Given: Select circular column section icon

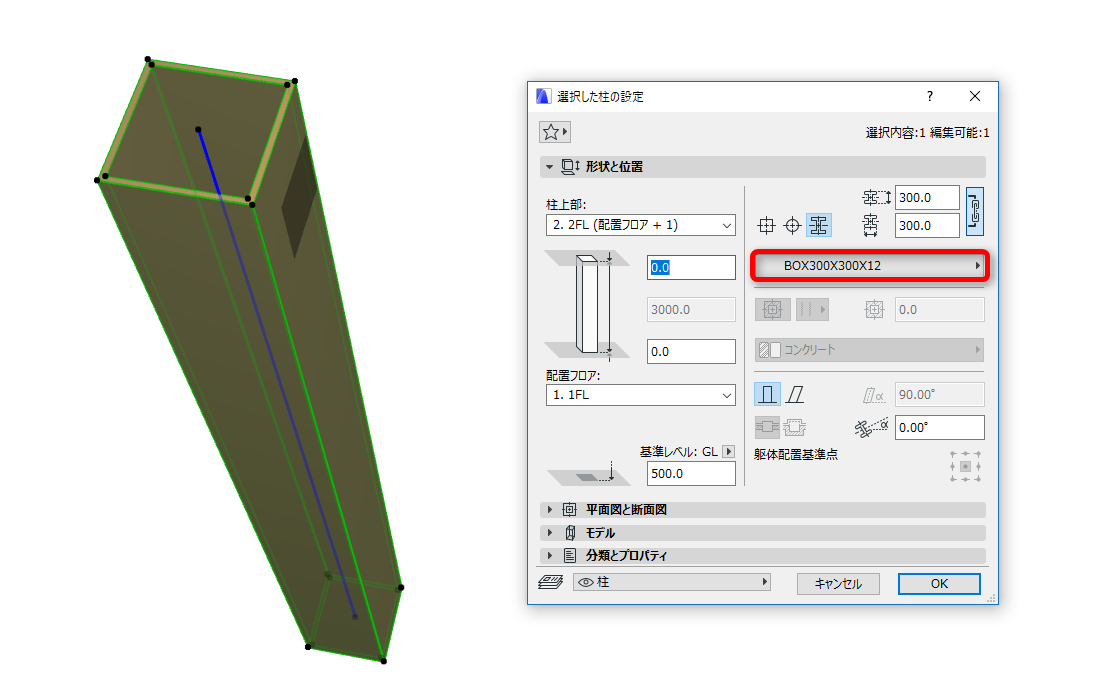Looking at the screenshot, I should pos(793,226).
